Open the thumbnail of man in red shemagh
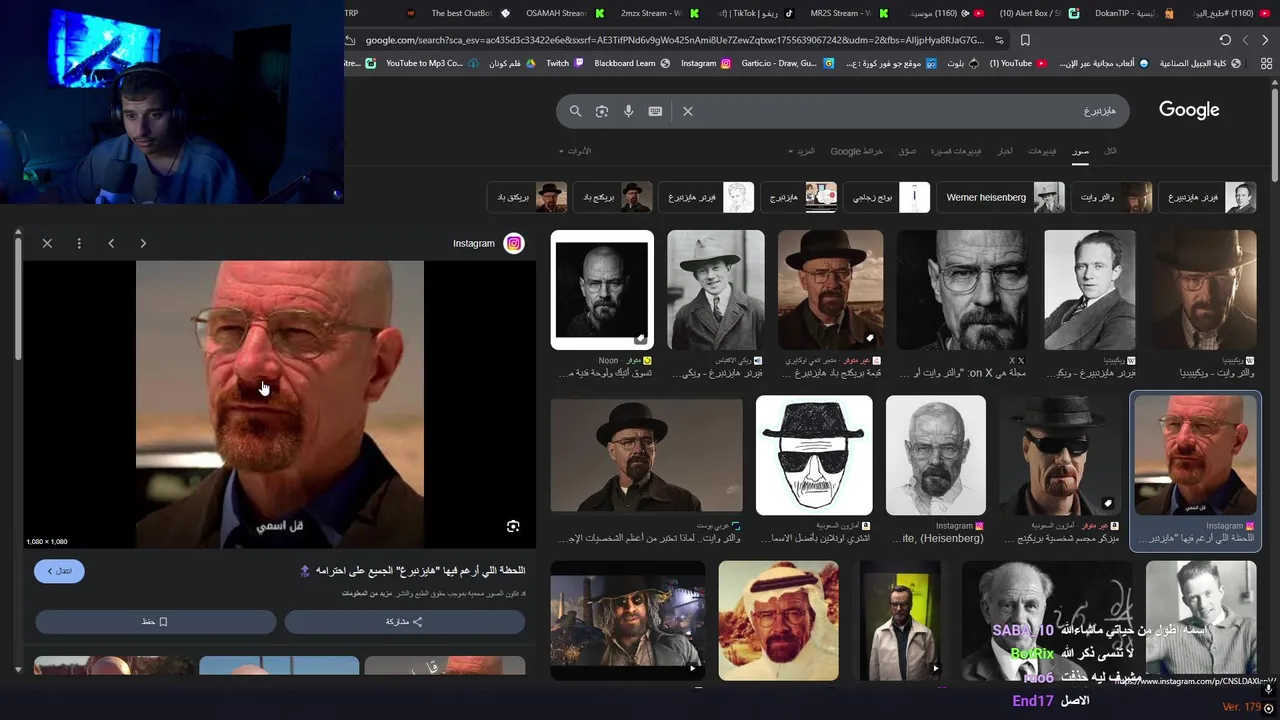Image resolution: width=1280 pixels, height=720 pixels. (778, 620)
